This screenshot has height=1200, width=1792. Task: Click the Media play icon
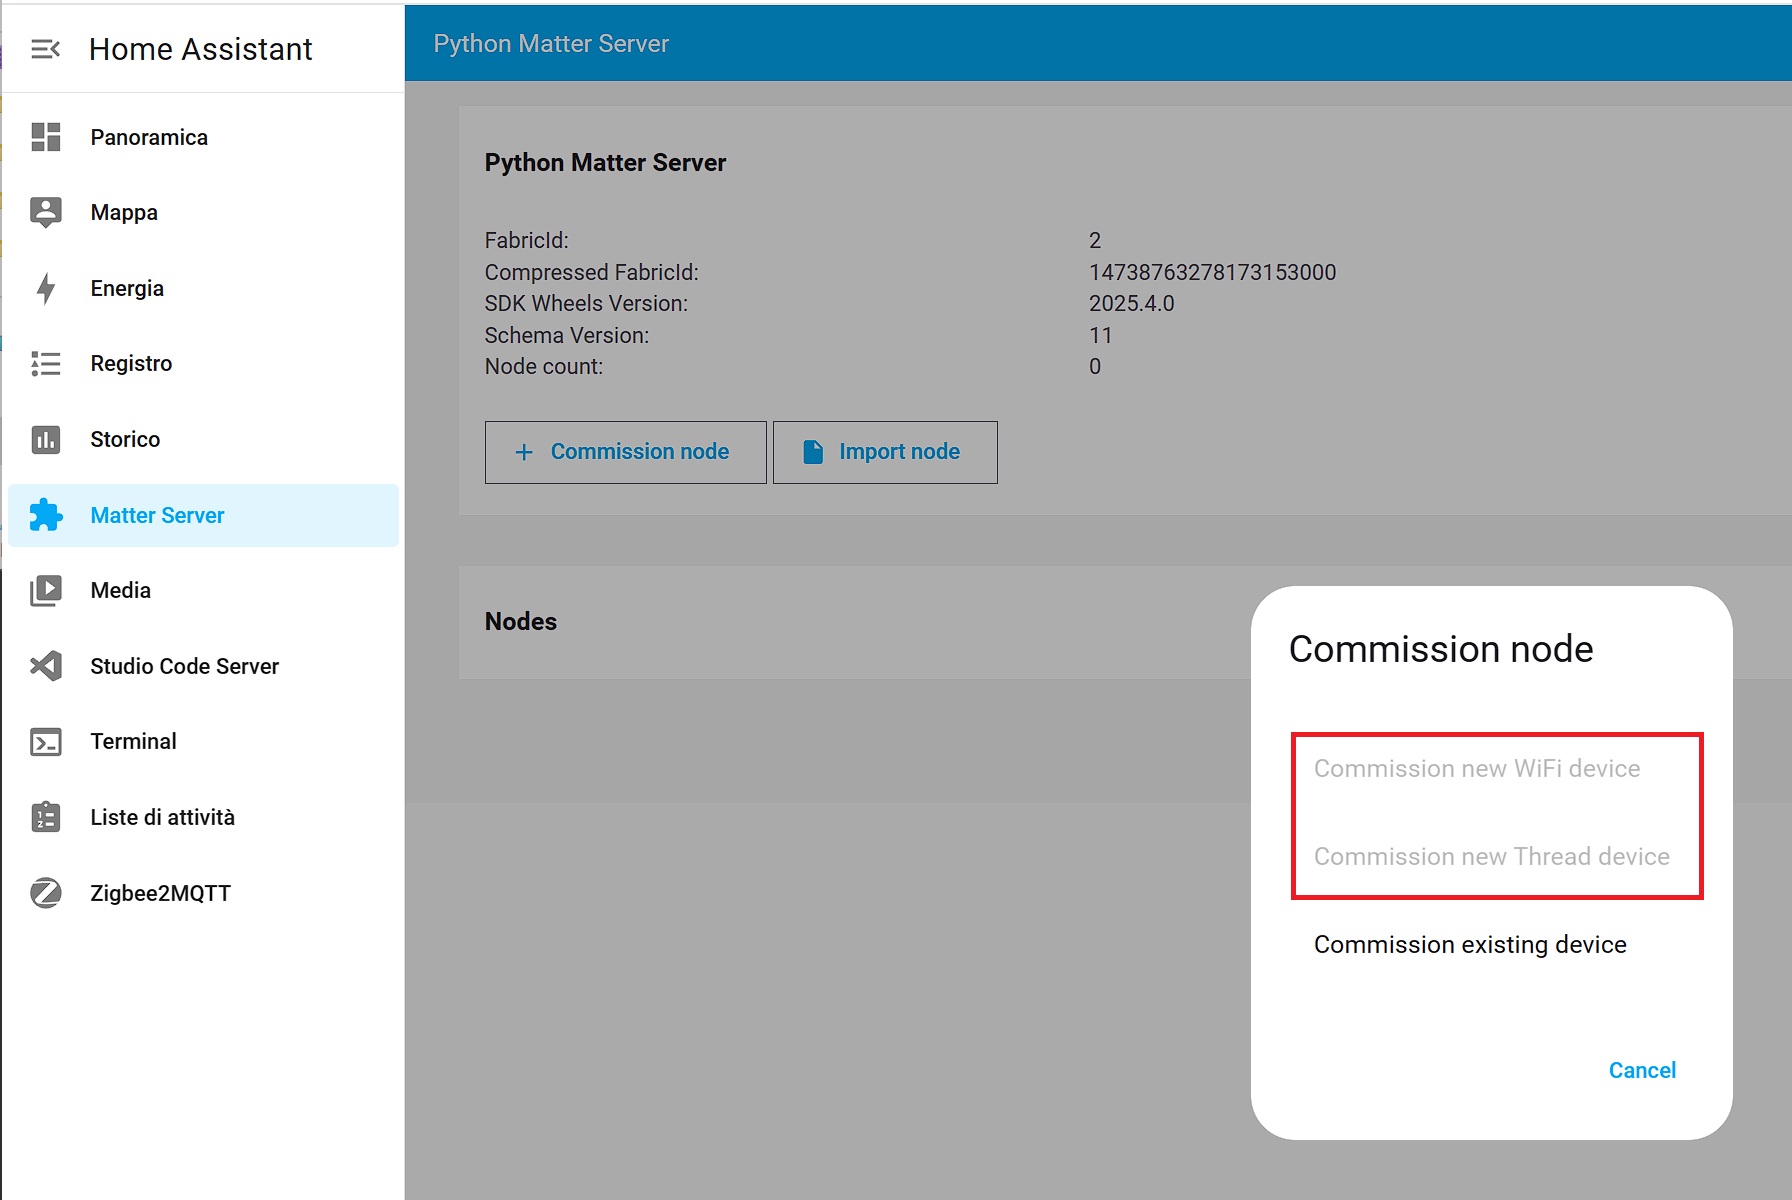[x=46, y=590]
